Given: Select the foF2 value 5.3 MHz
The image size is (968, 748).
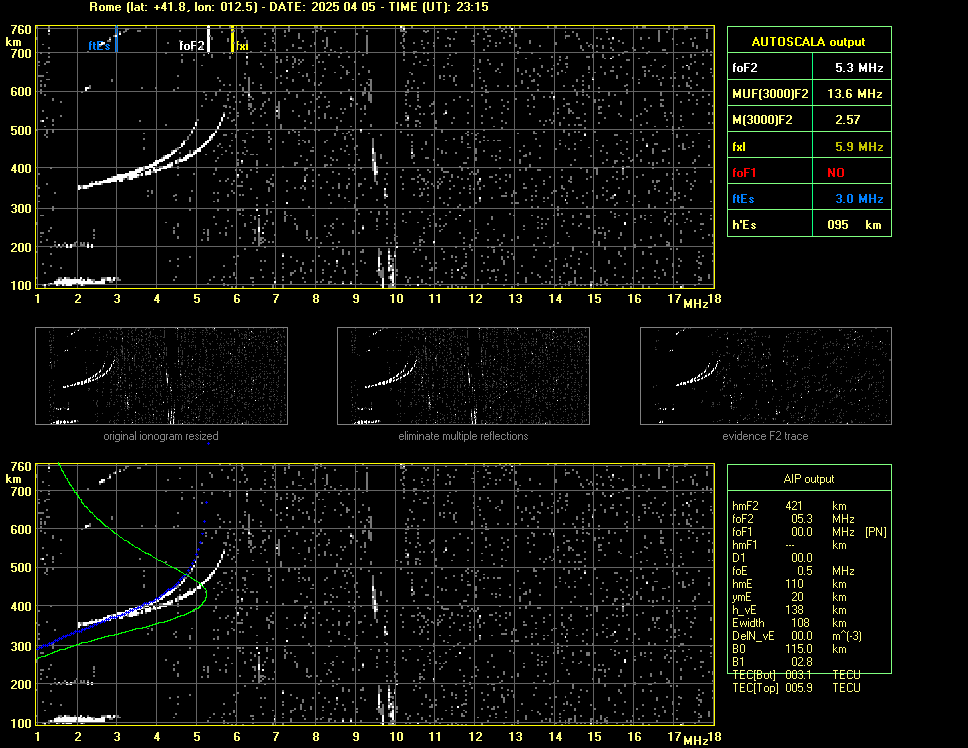Looking at the screenshot, I should [x=859, y=68].
